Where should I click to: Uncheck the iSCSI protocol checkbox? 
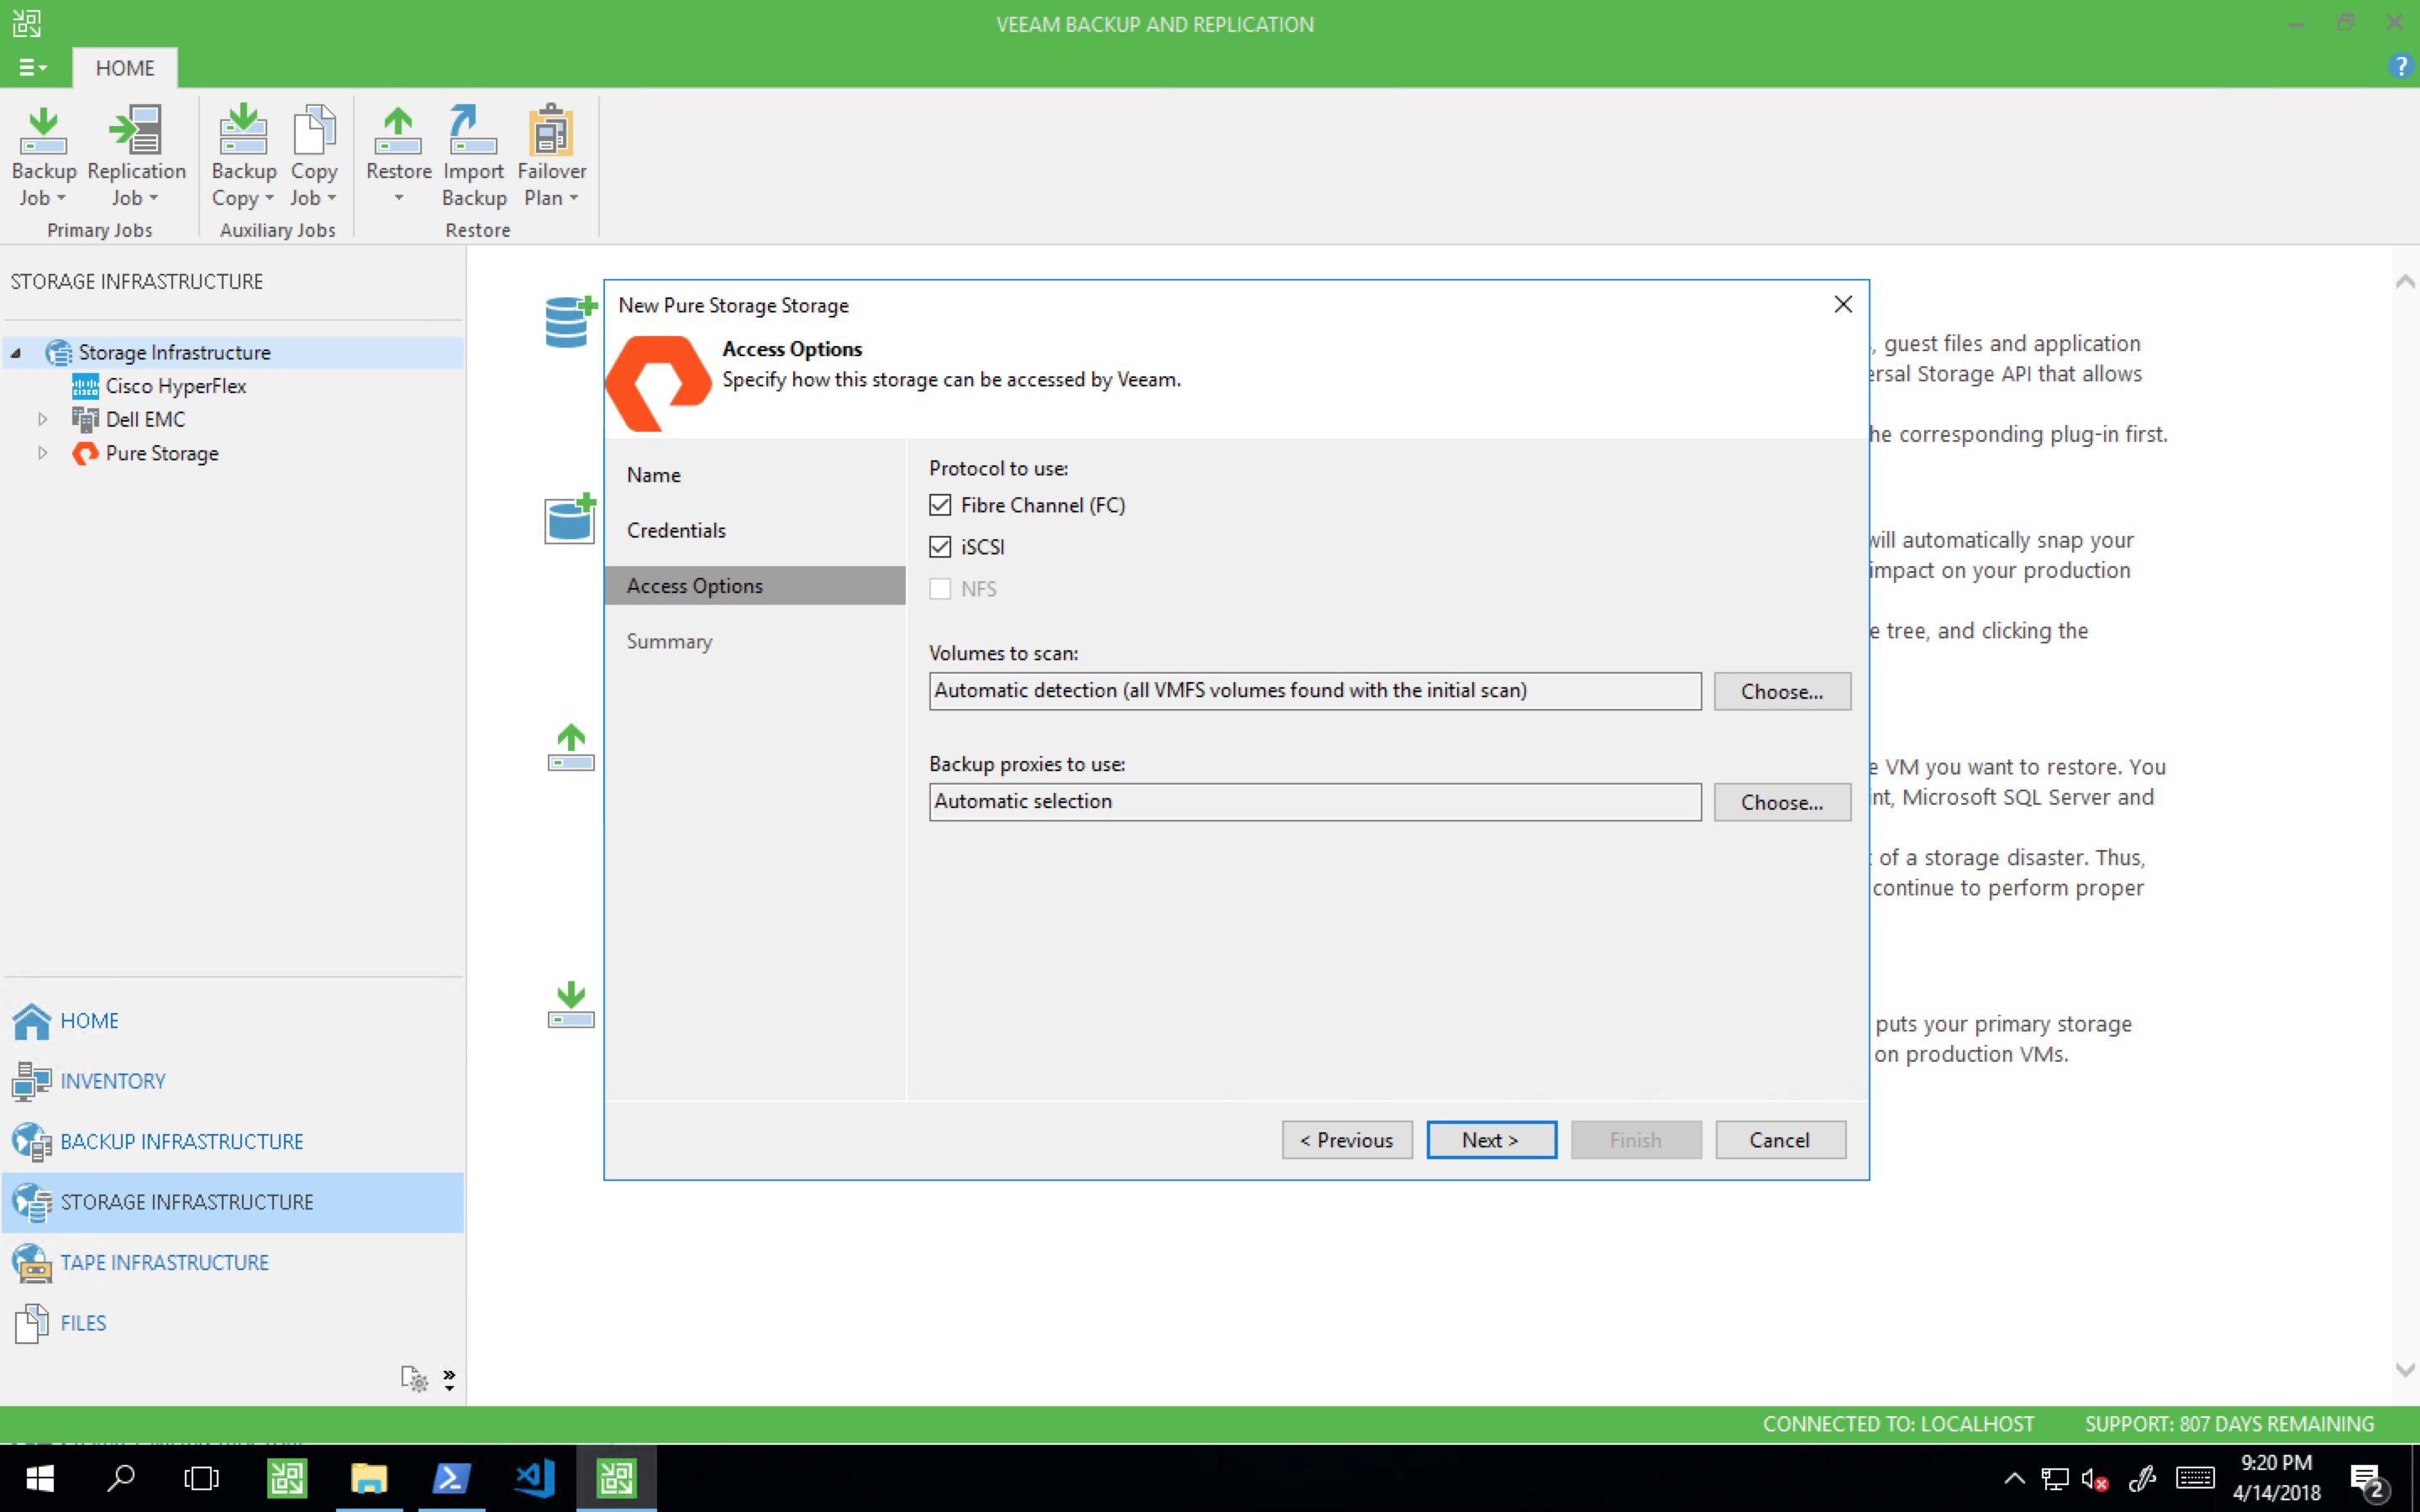pyautogui.click(x=940, y=547)
